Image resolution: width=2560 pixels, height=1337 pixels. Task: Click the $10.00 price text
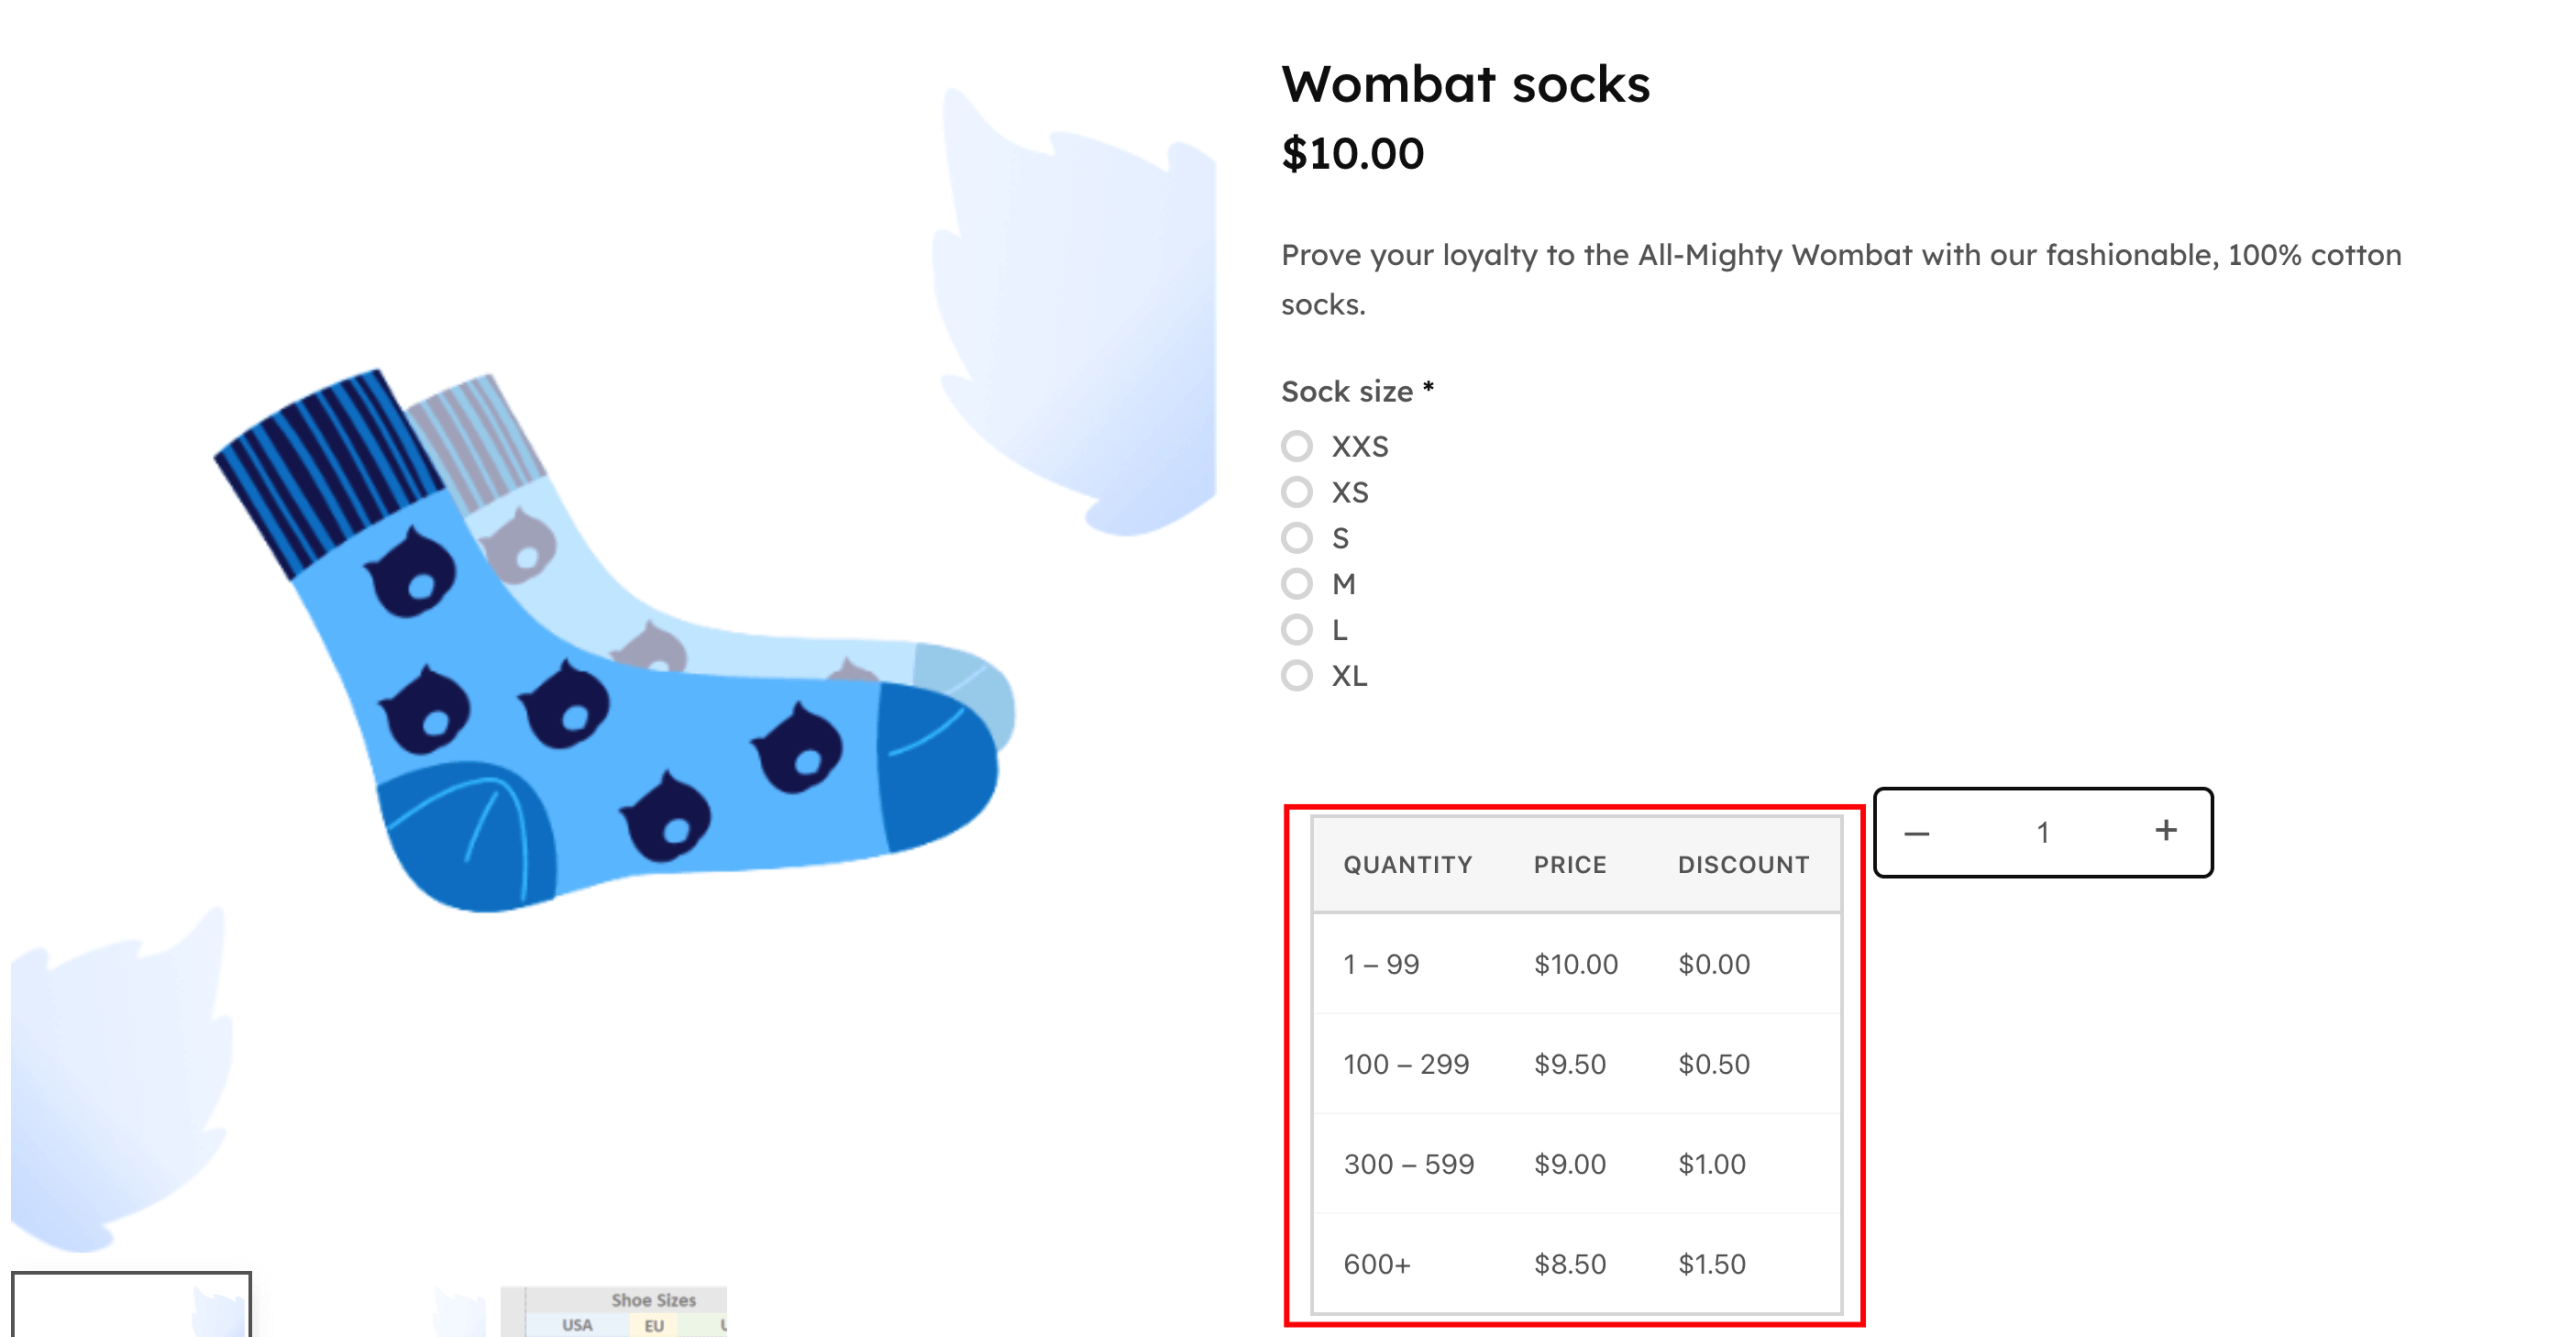(1352, 153)
